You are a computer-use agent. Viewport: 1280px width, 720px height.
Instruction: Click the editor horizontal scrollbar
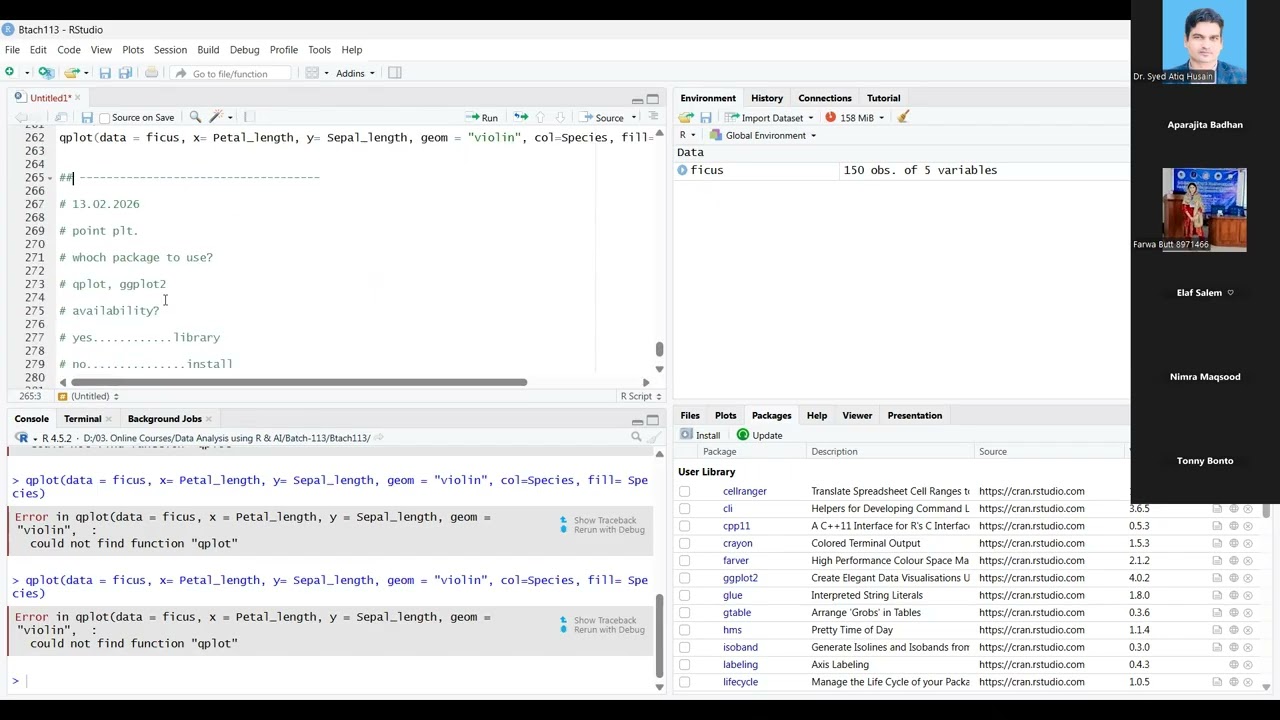[x=299, y=382]
